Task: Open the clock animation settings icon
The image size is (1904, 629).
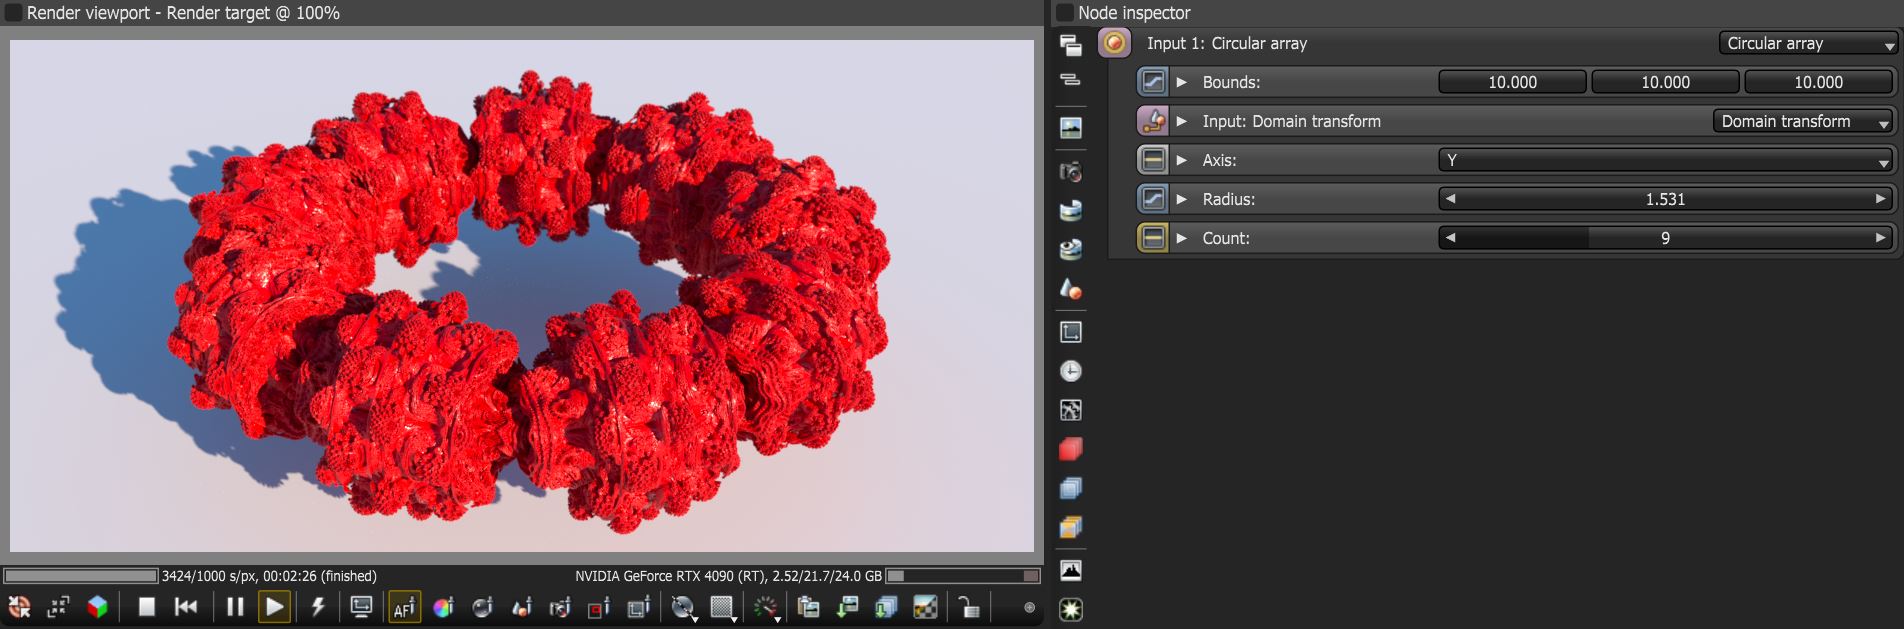Action: (1071, 371)
